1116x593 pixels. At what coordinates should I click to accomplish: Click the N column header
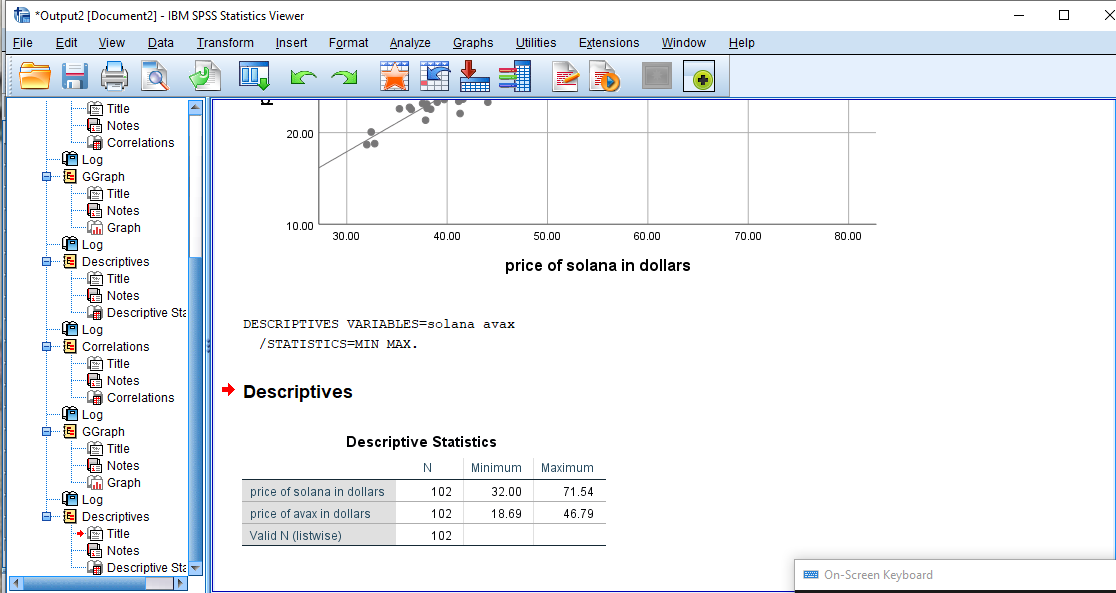click(x=426, y=468)
